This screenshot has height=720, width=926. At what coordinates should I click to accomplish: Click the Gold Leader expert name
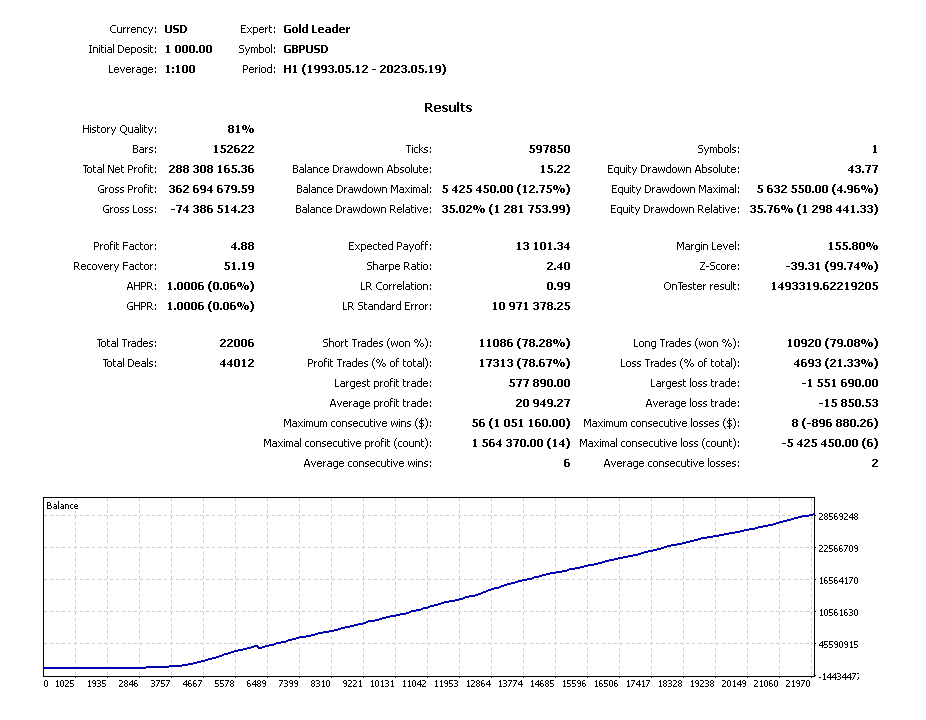pos(316,29)
